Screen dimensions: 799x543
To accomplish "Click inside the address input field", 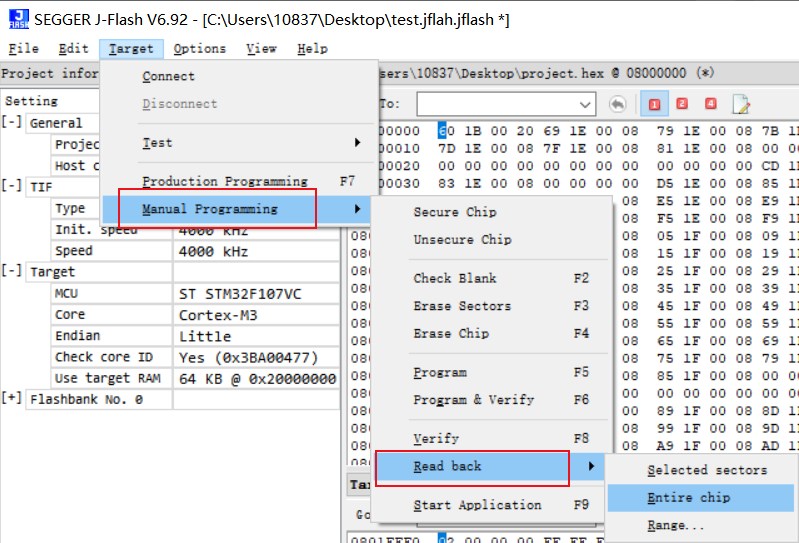I will pos(497,104).
